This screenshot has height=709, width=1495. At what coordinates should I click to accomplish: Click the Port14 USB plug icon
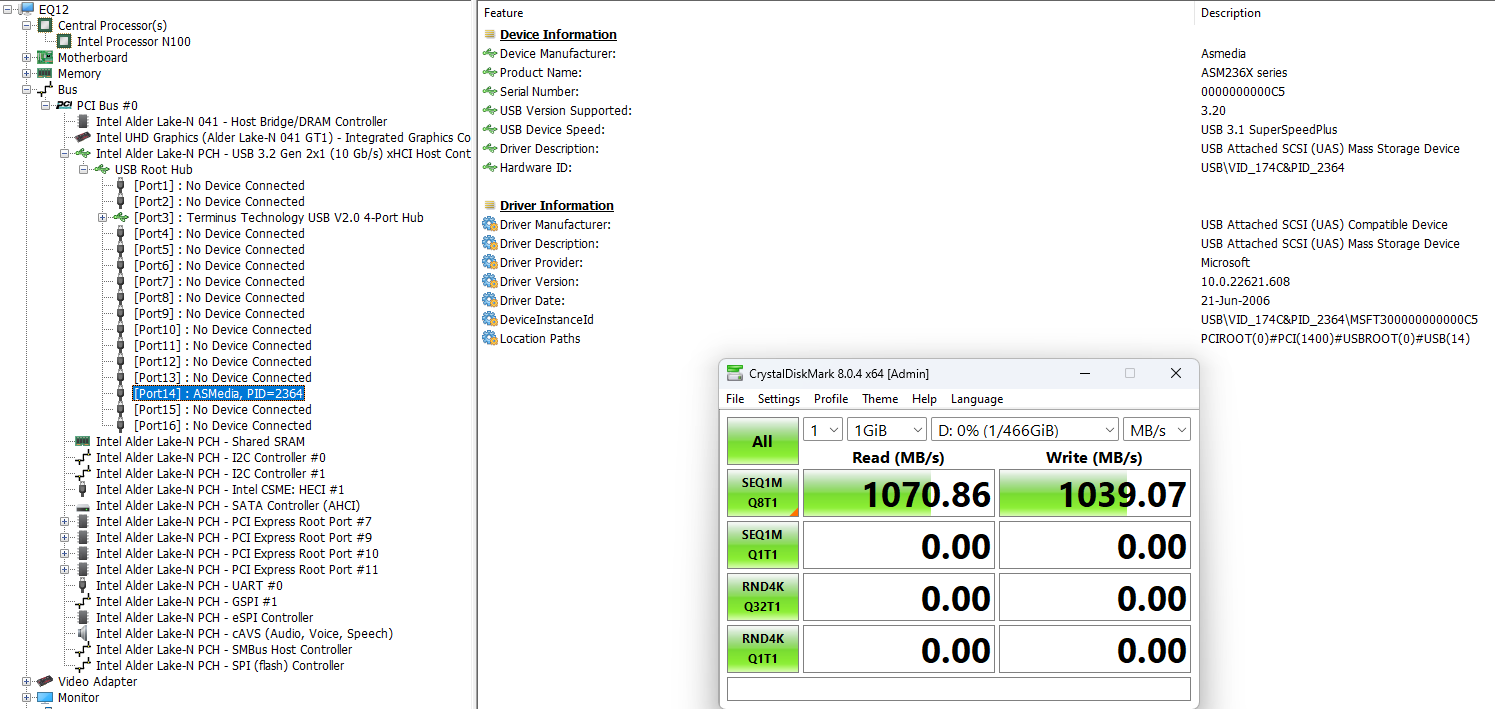[121, 393]
